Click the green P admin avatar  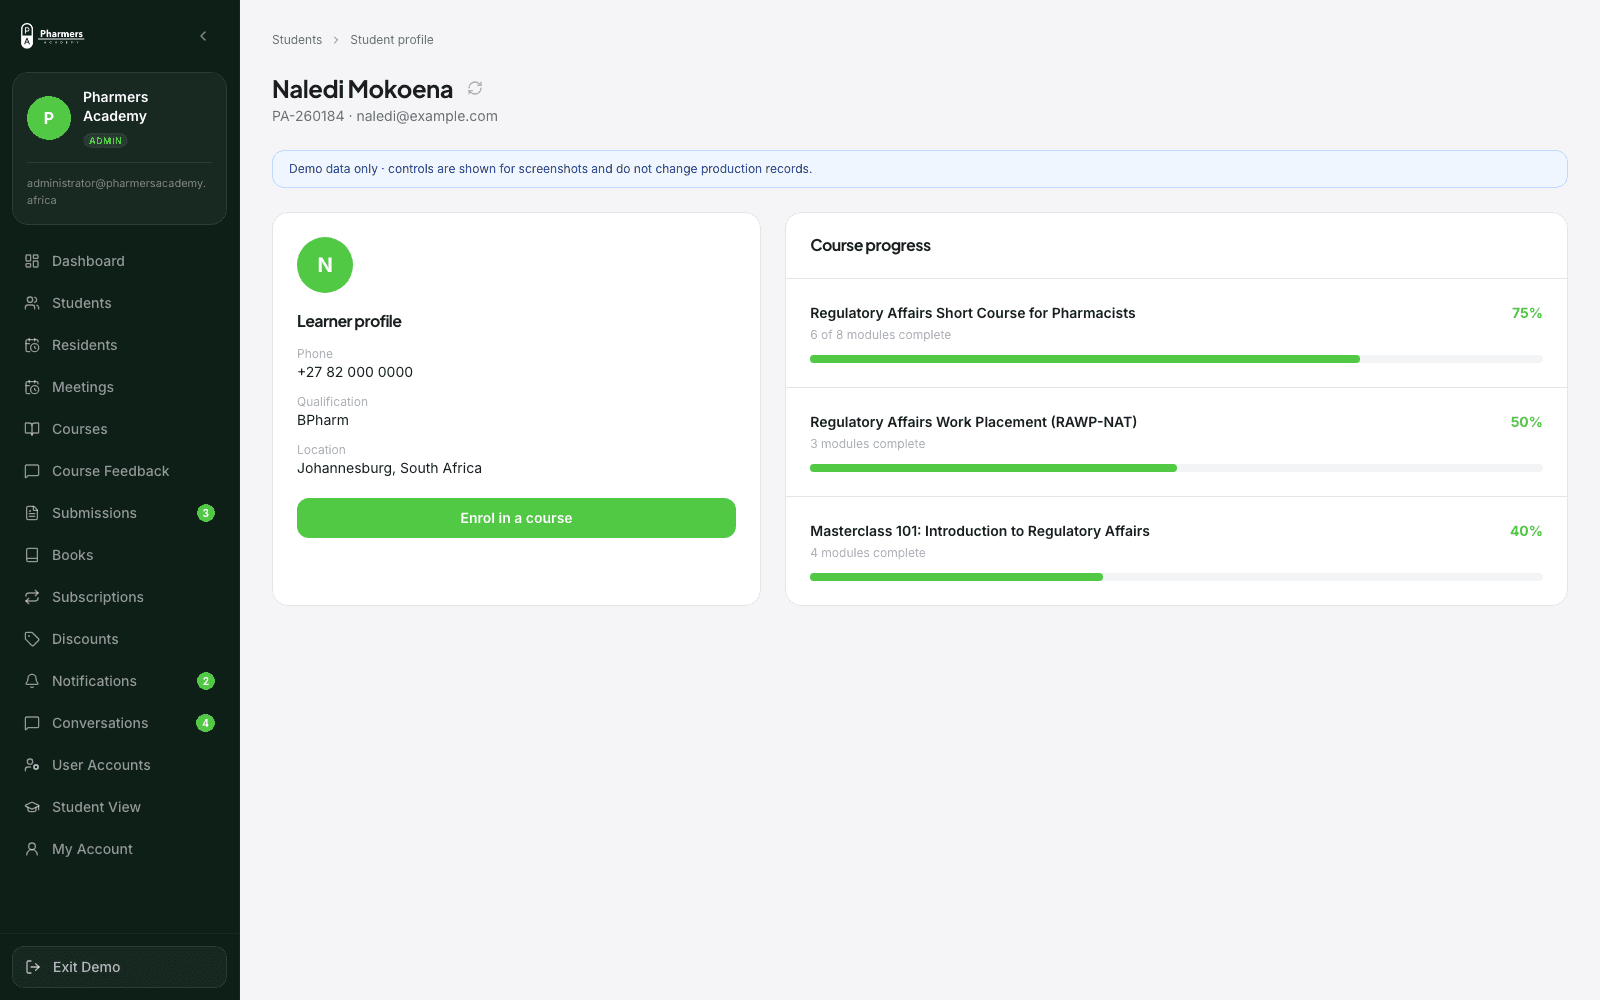coord(49,118)
